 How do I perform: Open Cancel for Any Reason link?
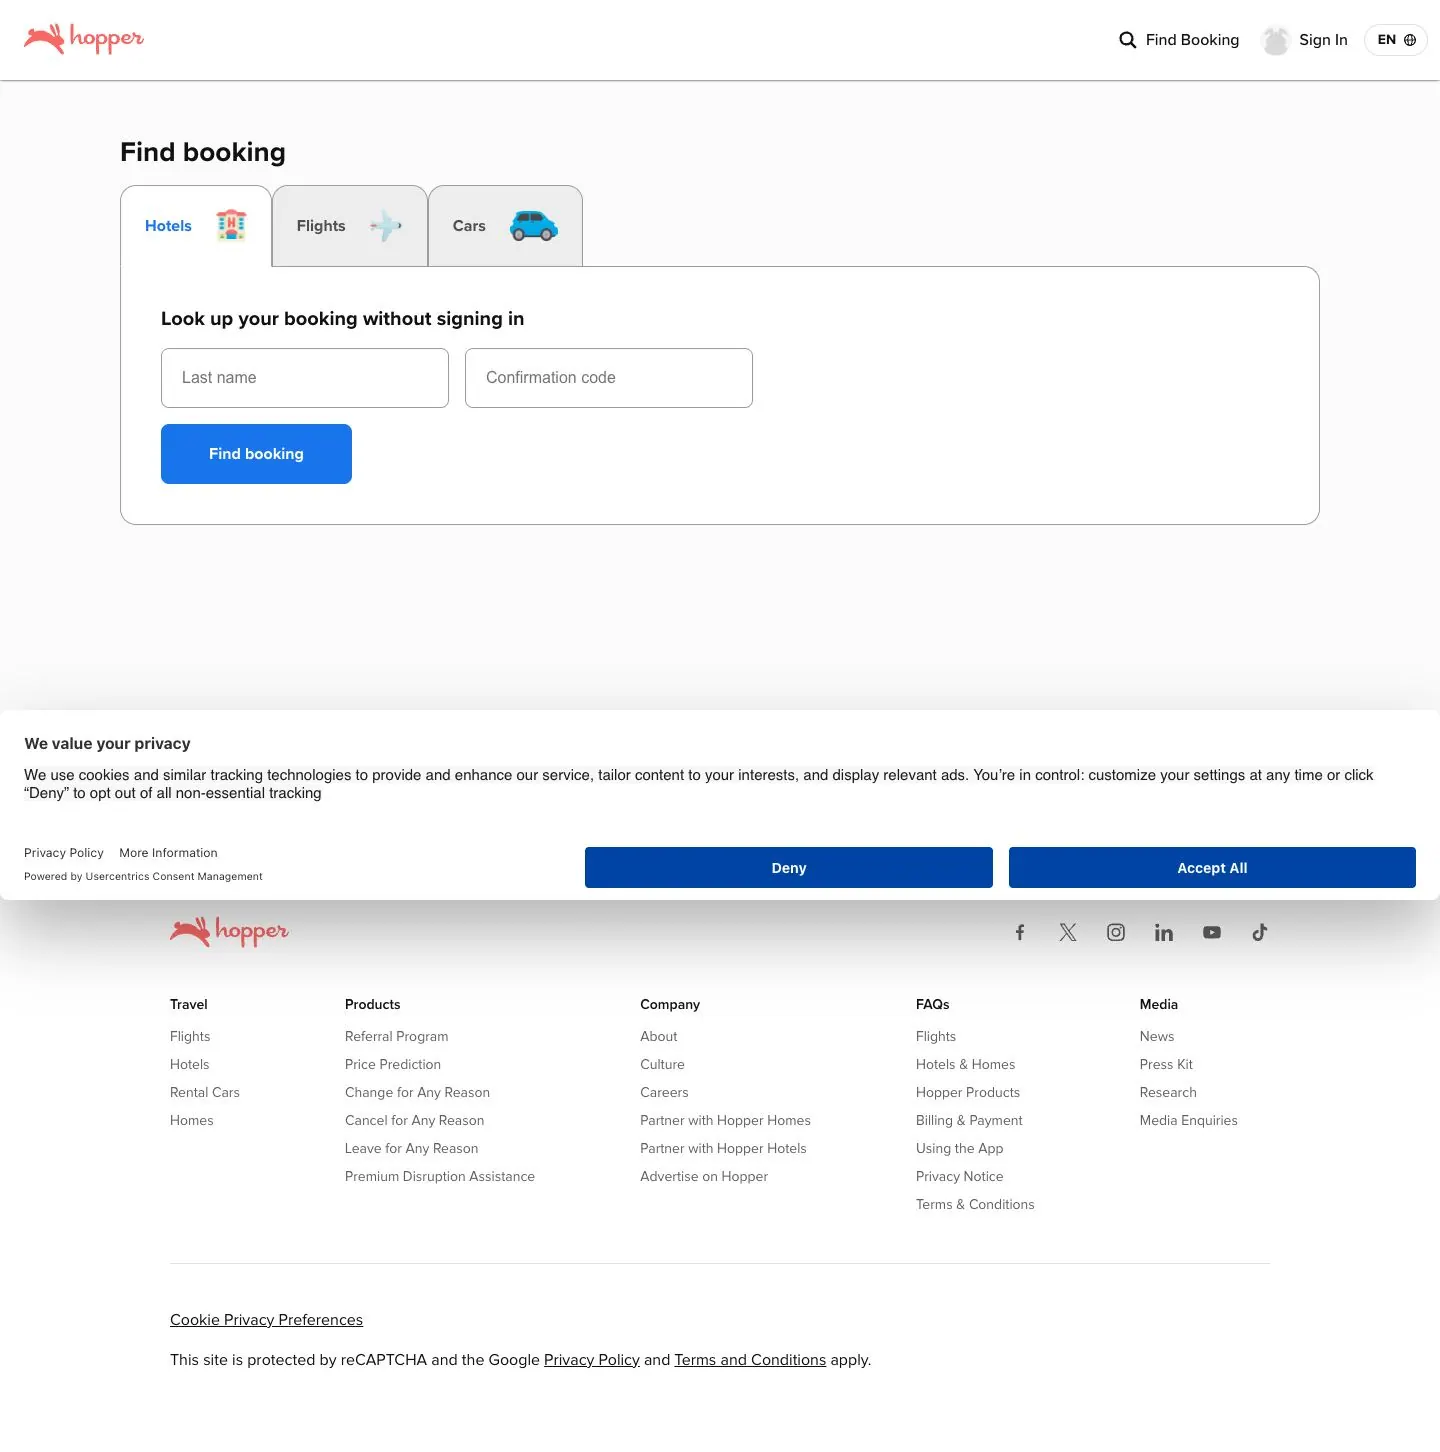point(415,1120)
